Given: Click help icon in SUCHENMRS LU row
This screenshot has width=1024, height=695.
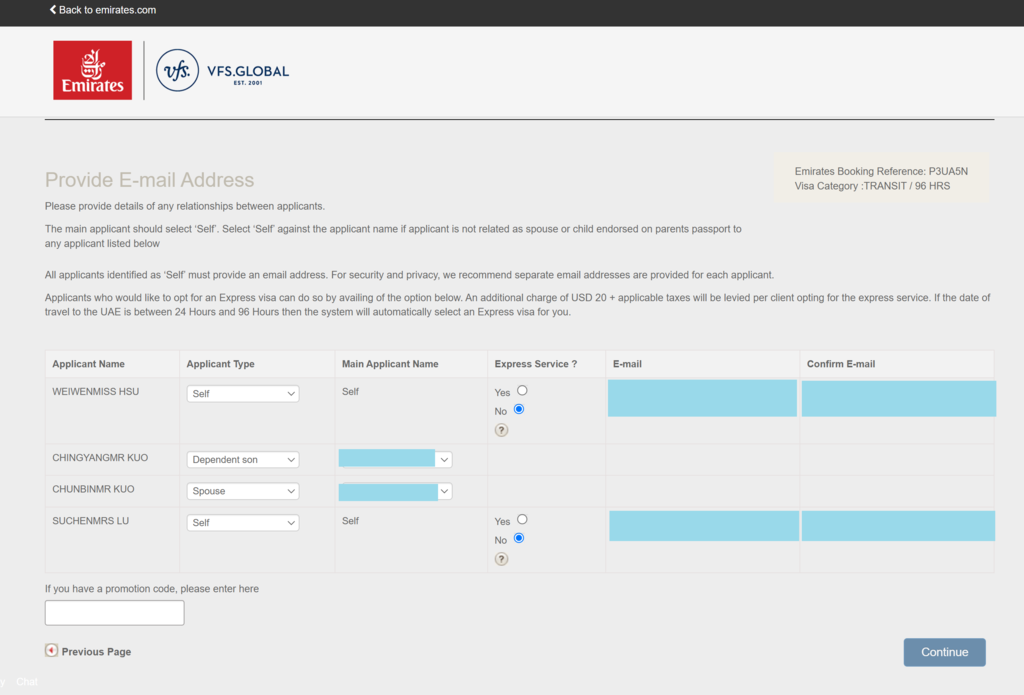Looking at the screenshot, I should point(501,559).
